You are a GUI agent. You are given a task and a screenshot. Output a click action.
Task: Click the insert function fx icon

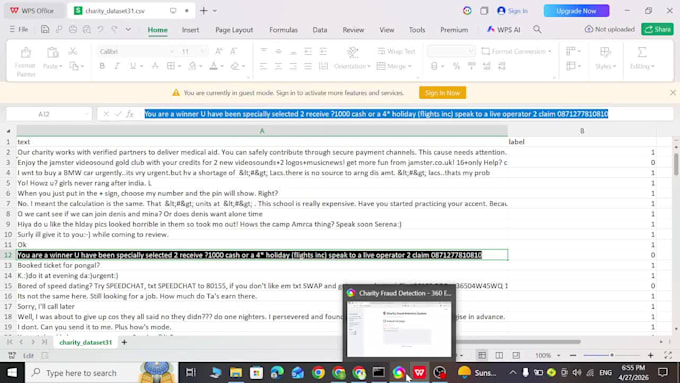130,114
